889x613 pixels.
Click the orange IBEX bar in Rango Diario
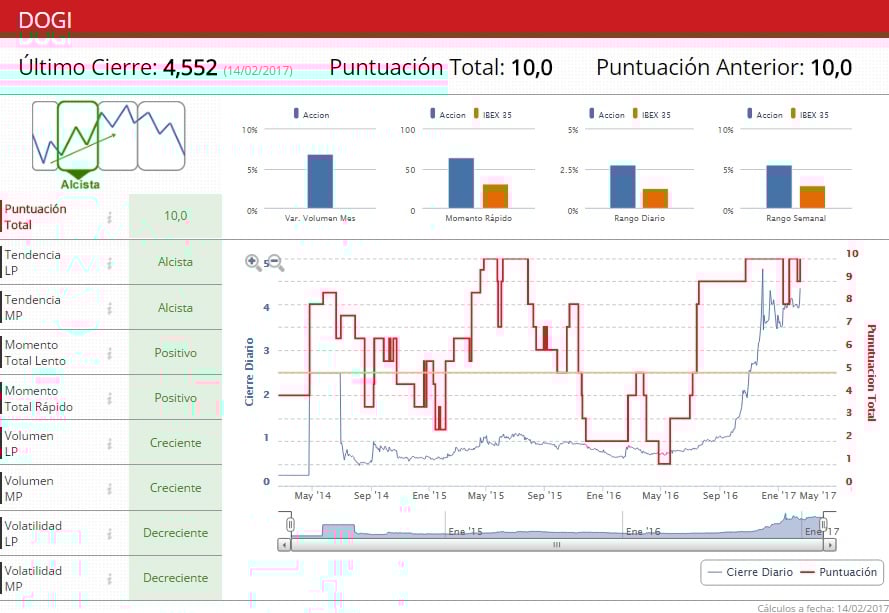pos(655,199)
